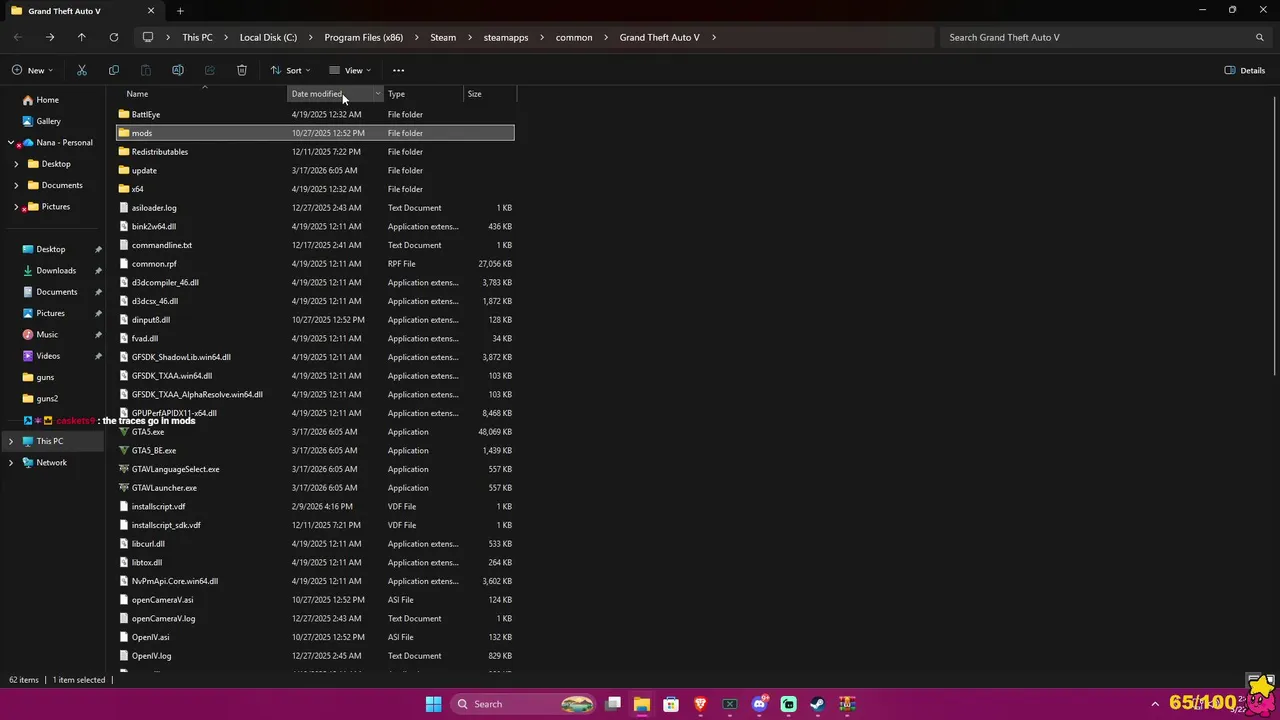Click the Delete trash icon
The width and height of the screenshot is (1280, 720).
point(242,70)
